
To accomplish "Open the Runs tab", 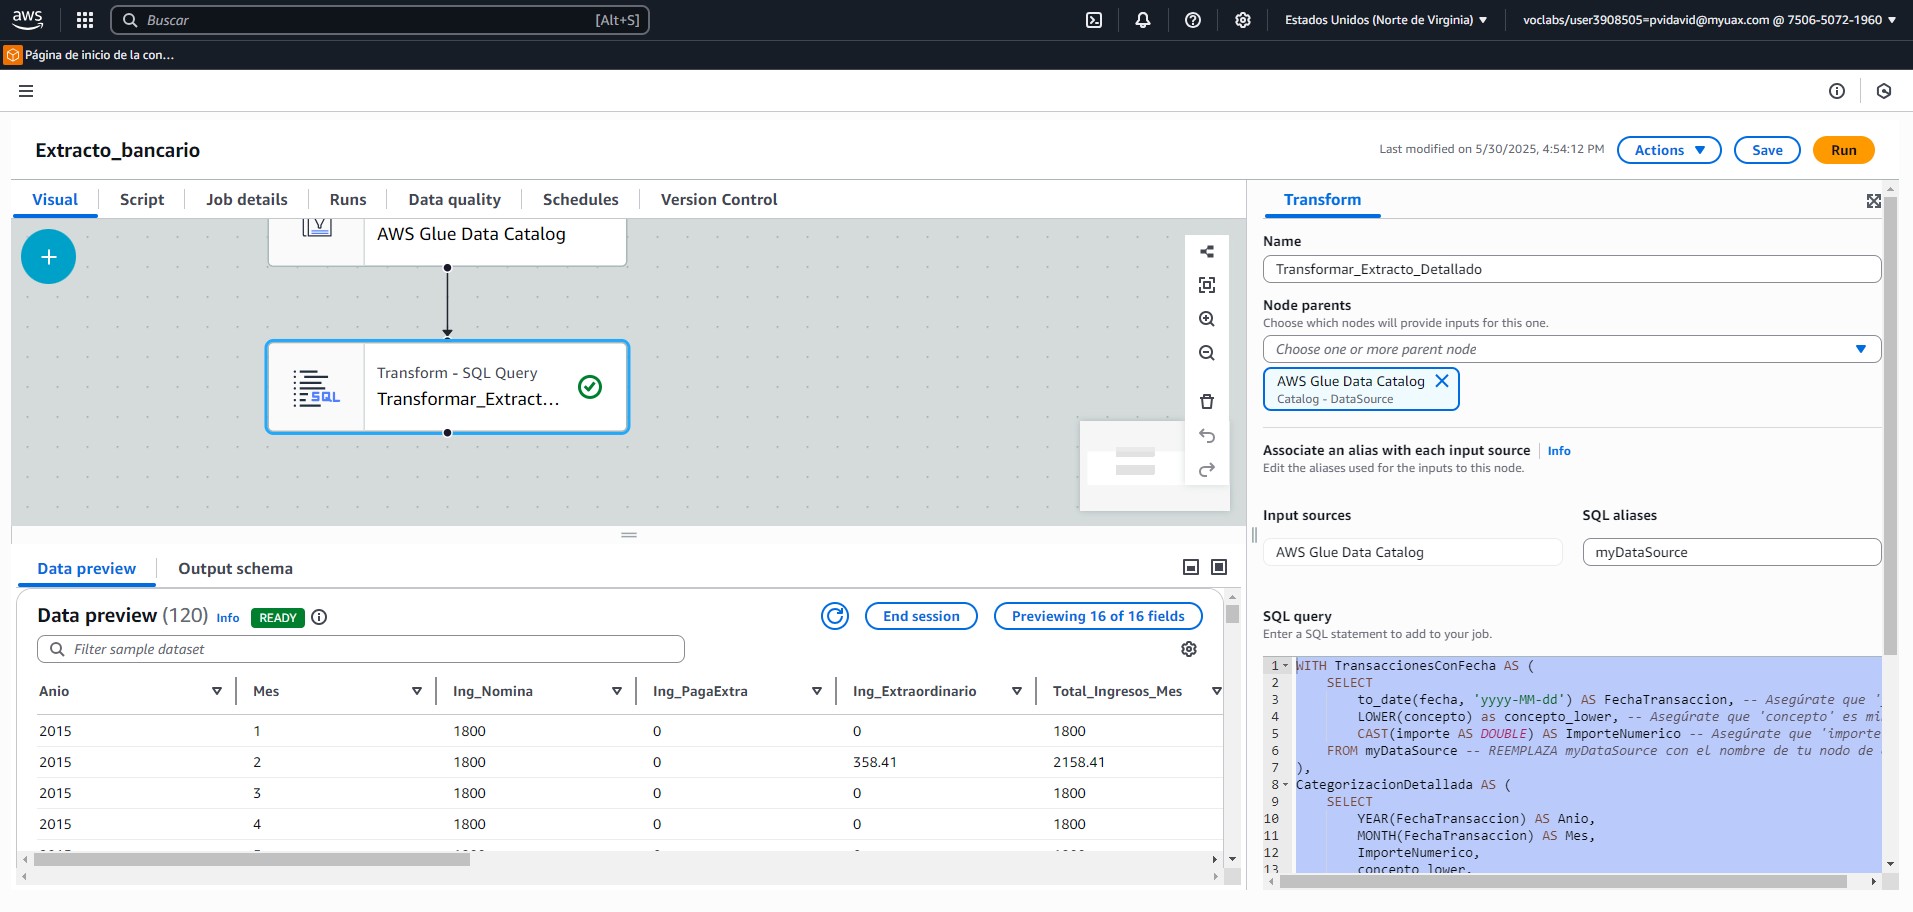I will [348, 200].
